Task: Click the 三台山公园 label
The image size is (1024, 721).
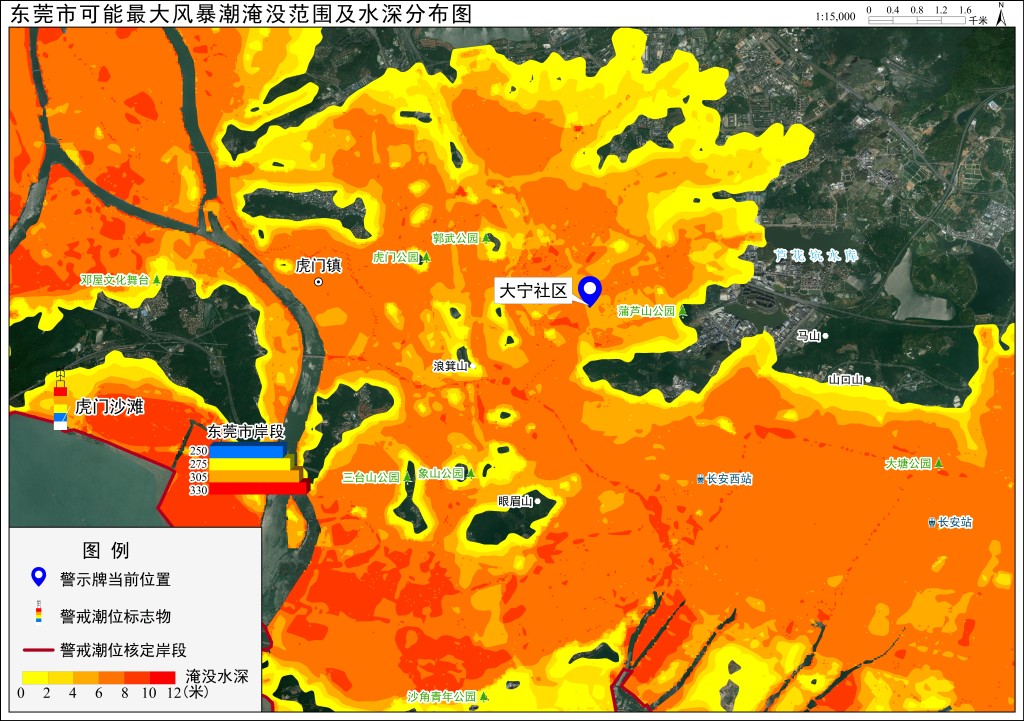Action: point(371,477)
